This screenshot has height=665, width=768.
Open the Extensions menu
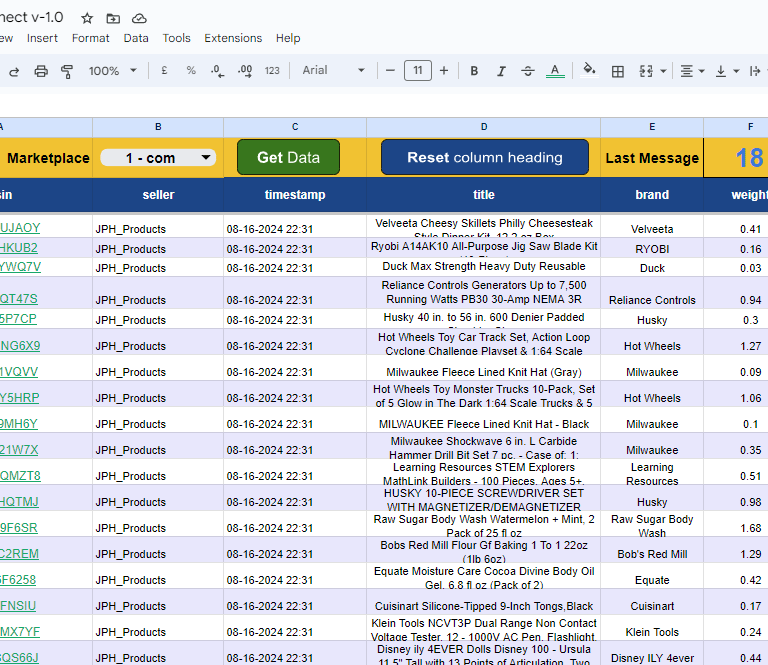pos(233,38)
